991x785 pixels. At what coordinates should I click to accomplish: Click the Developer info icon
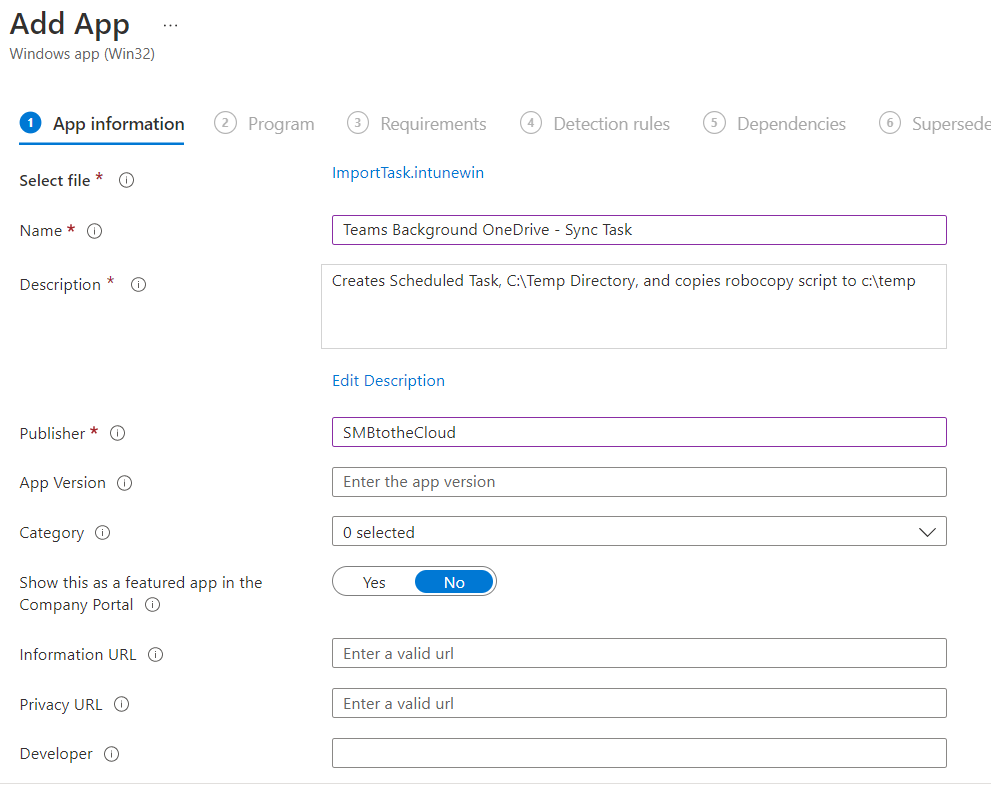[112, 754]
